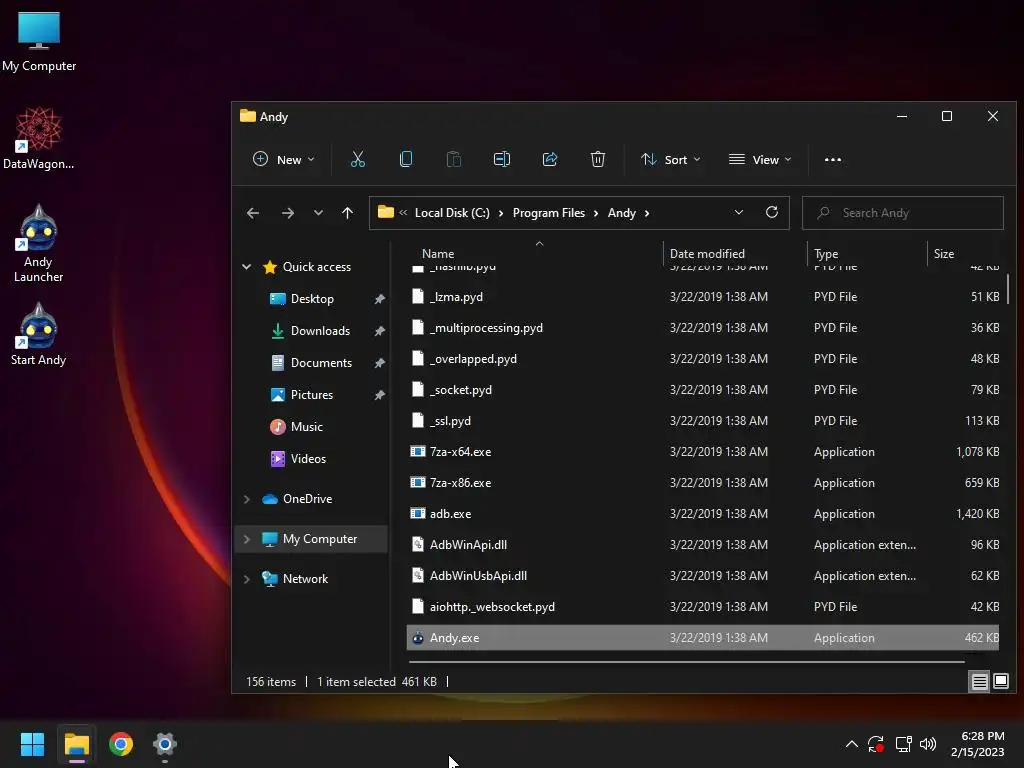Expand My Computer tree node
The width and height of the screenshot is (1024, 768).
point(247,539)
